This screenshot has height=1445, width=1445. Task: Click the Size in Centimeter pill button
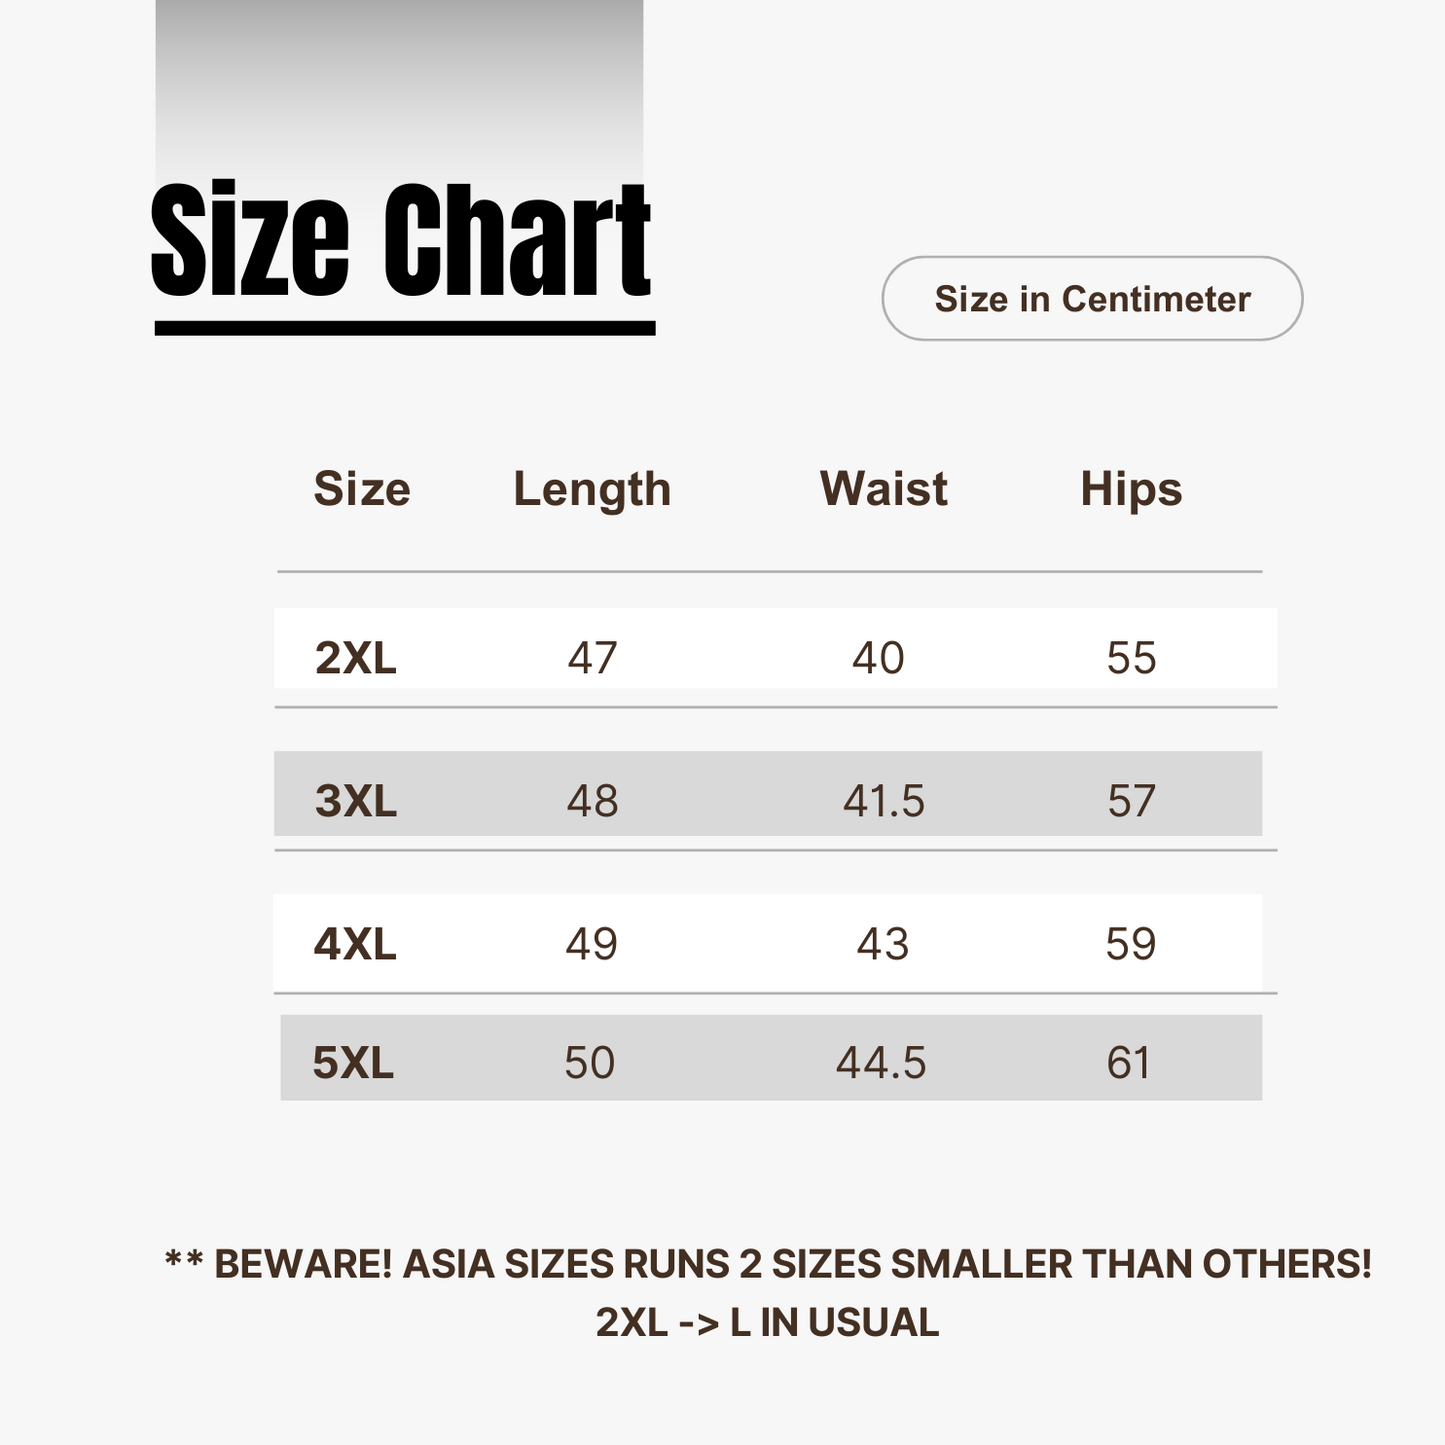[1092, 299]
